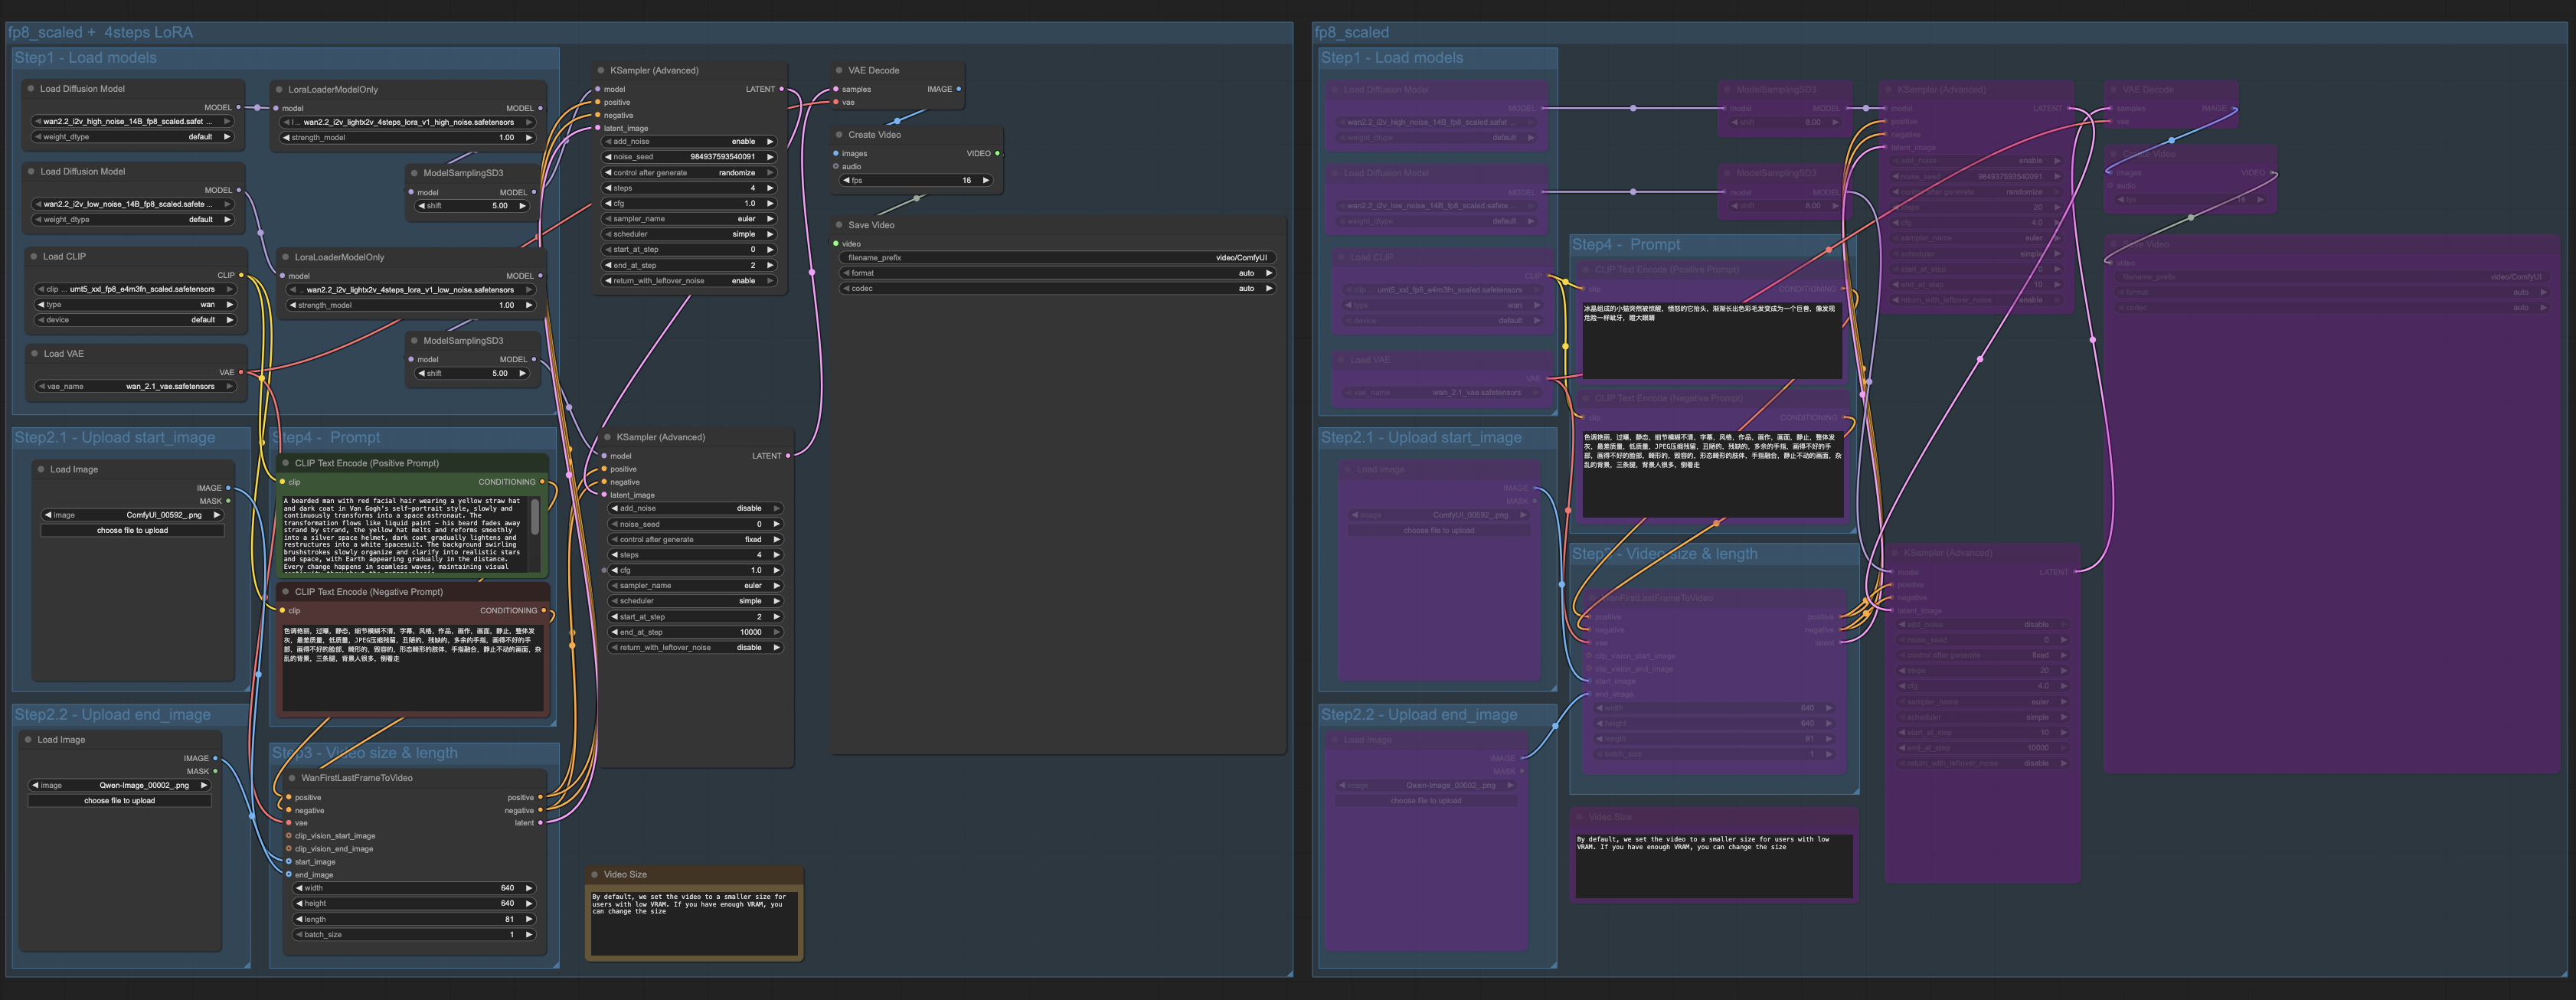Click choose file to upload for ComfyUI_00592_.png
2576x1000 pixels.
point(132,530)
